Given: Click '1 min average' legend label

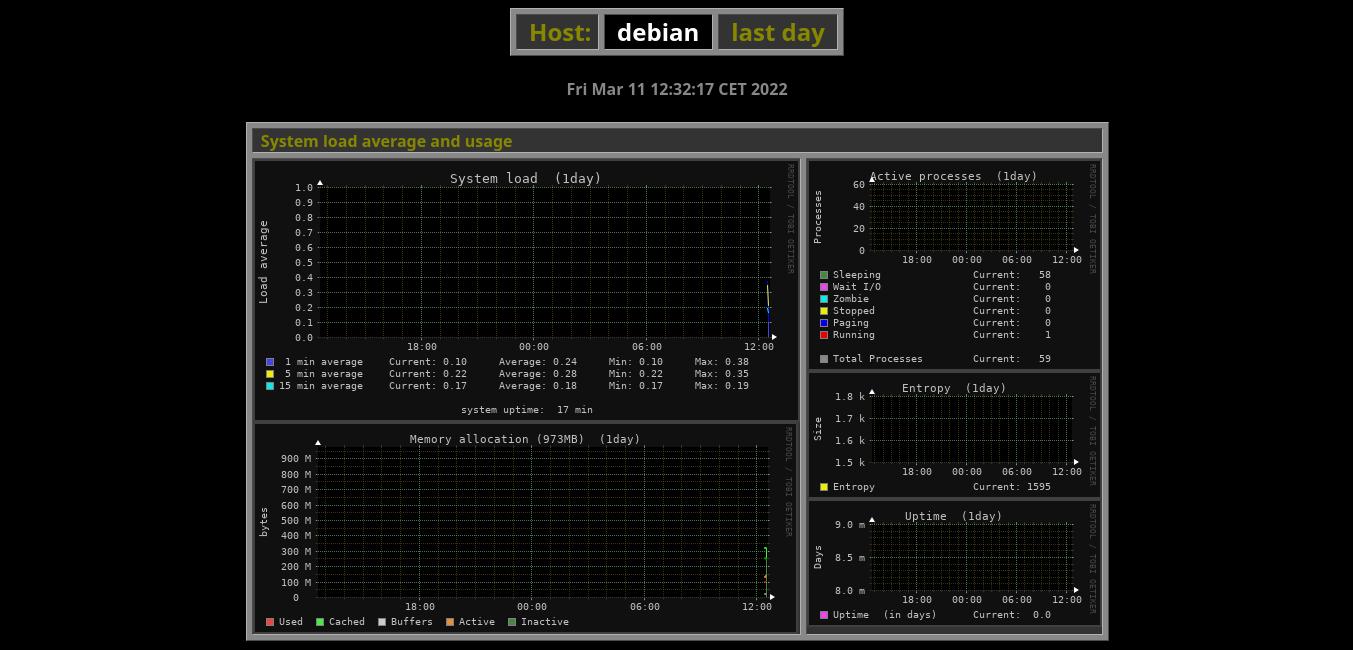Looking at the screenshot, I should point(324,362).
